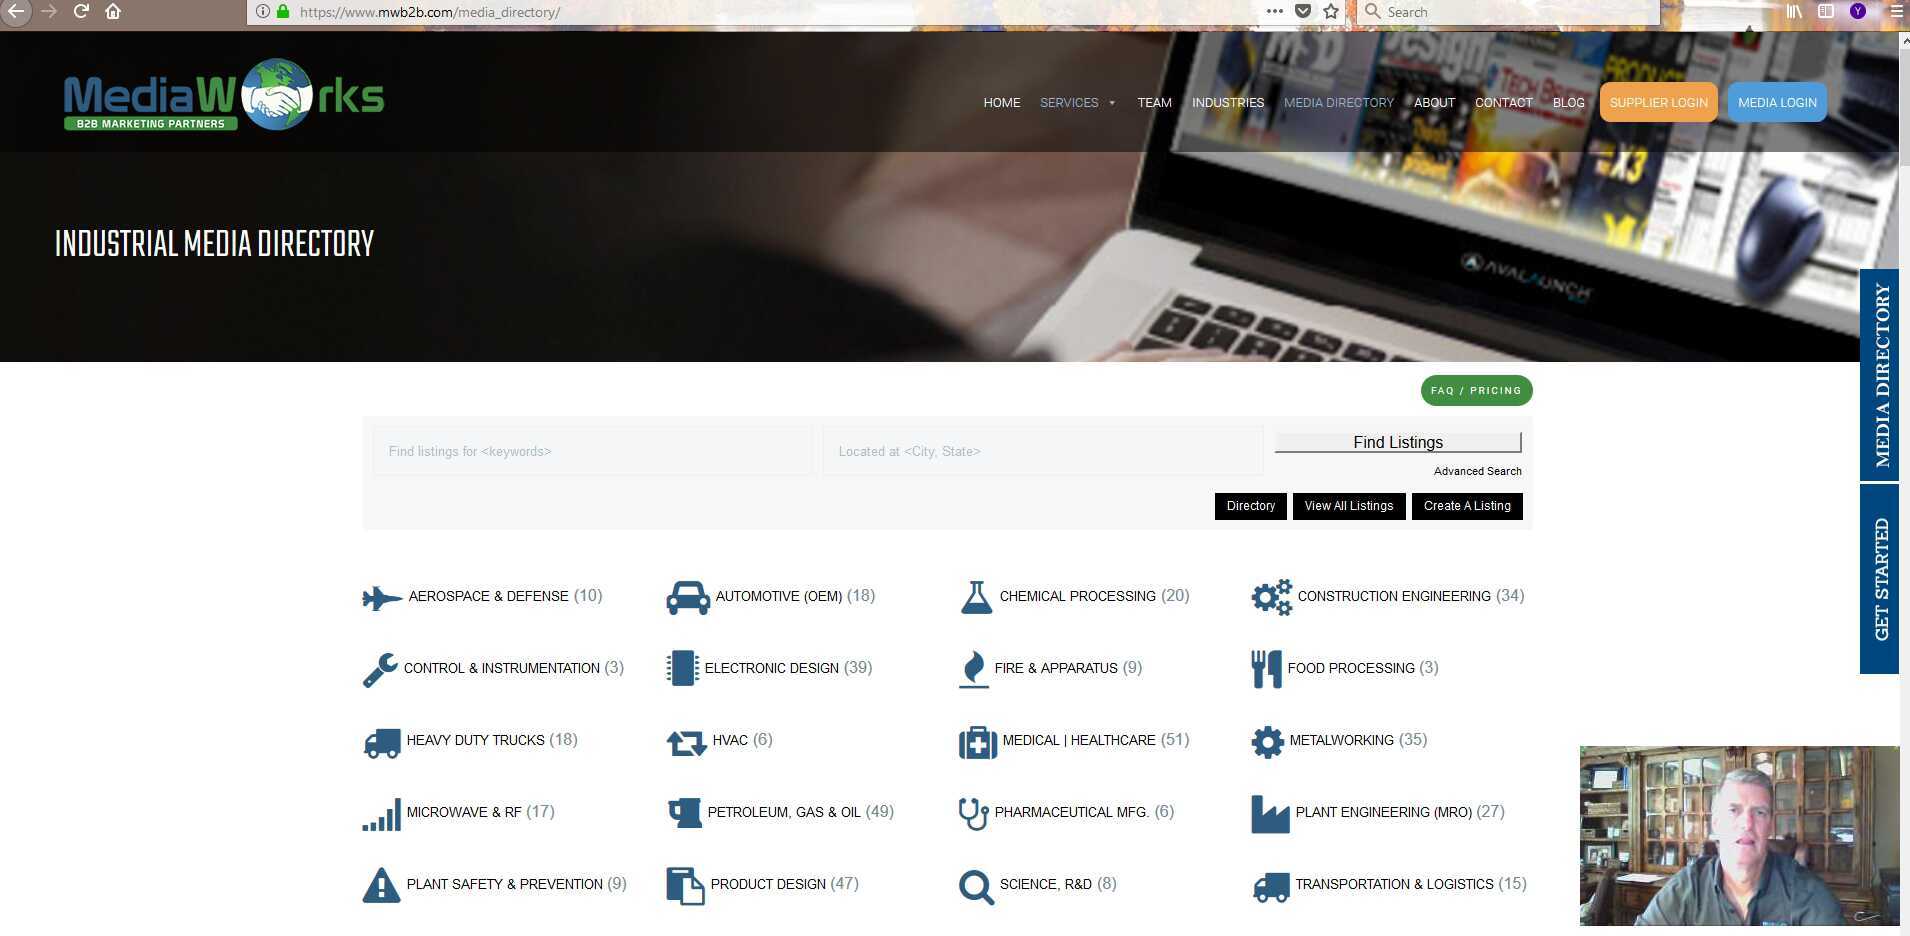Open the Contact nav item

coord(1504,103)
